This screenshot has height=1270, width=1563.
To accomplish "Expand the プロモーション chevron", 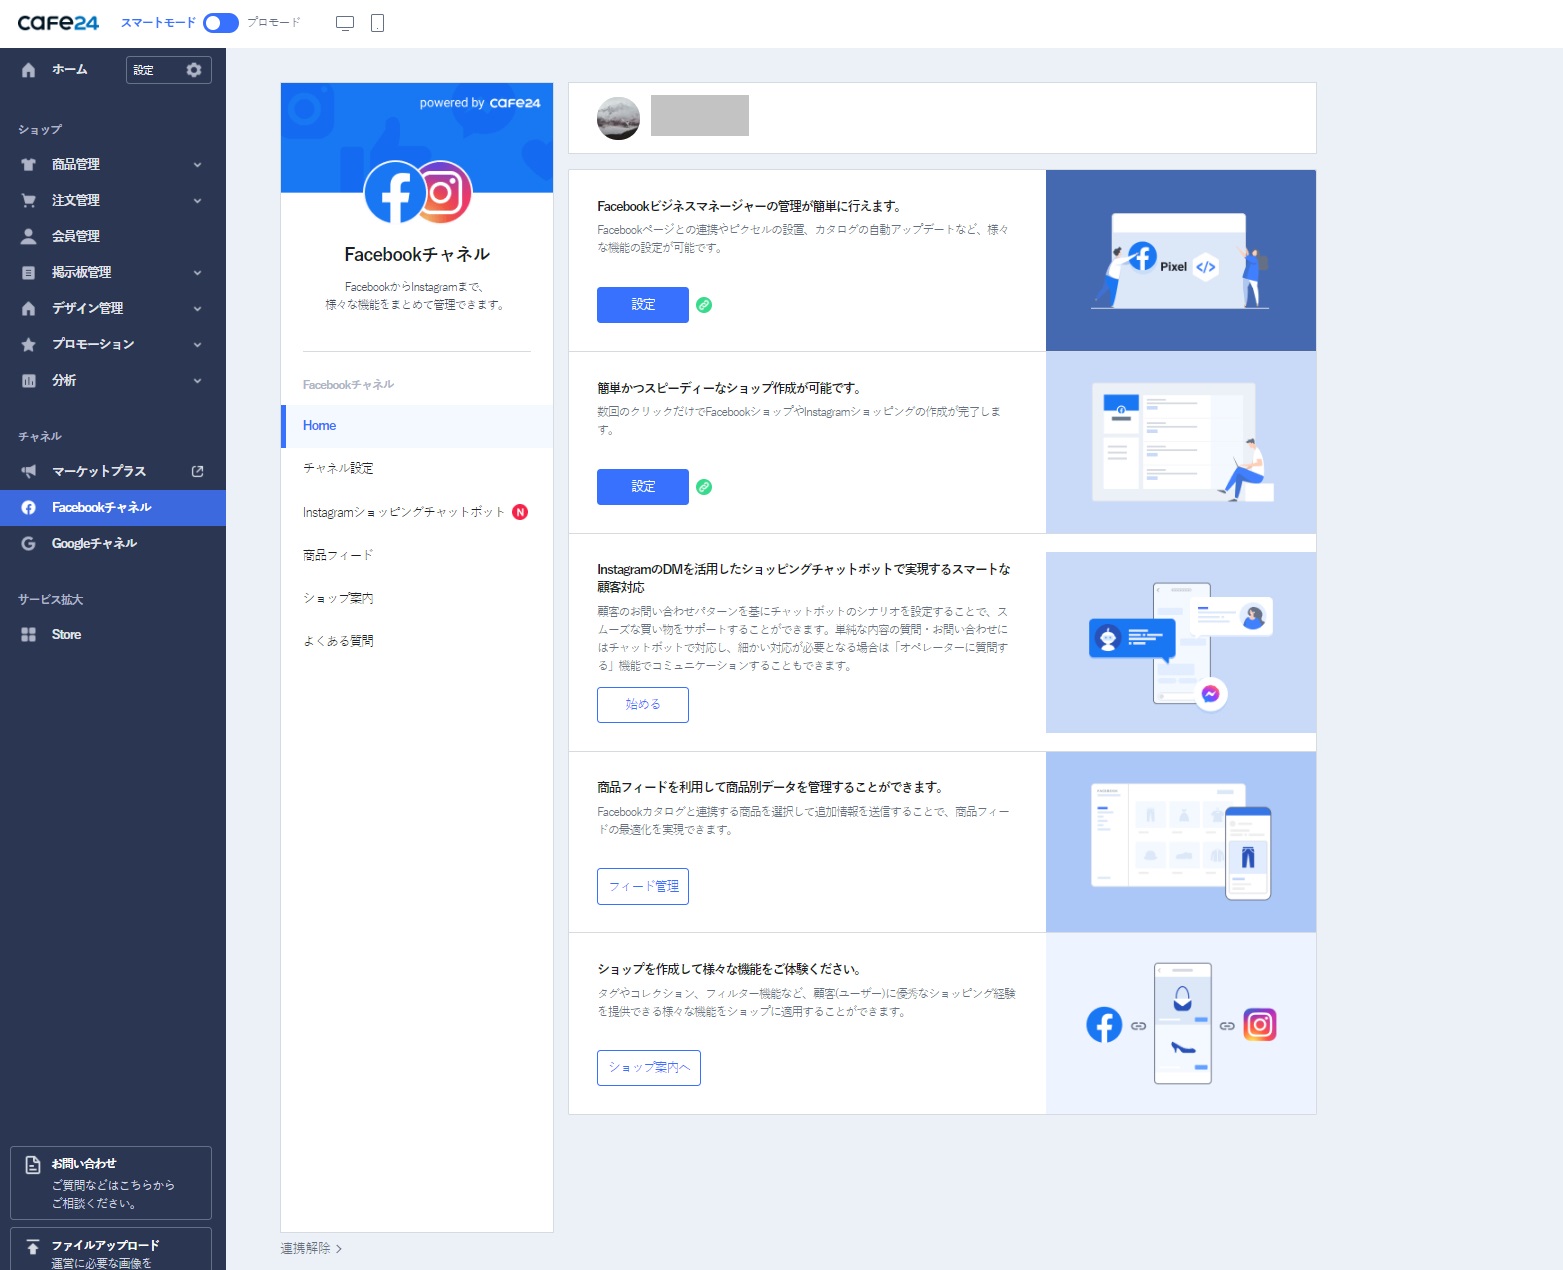I will pyautogui.click(x=197, y=345).
